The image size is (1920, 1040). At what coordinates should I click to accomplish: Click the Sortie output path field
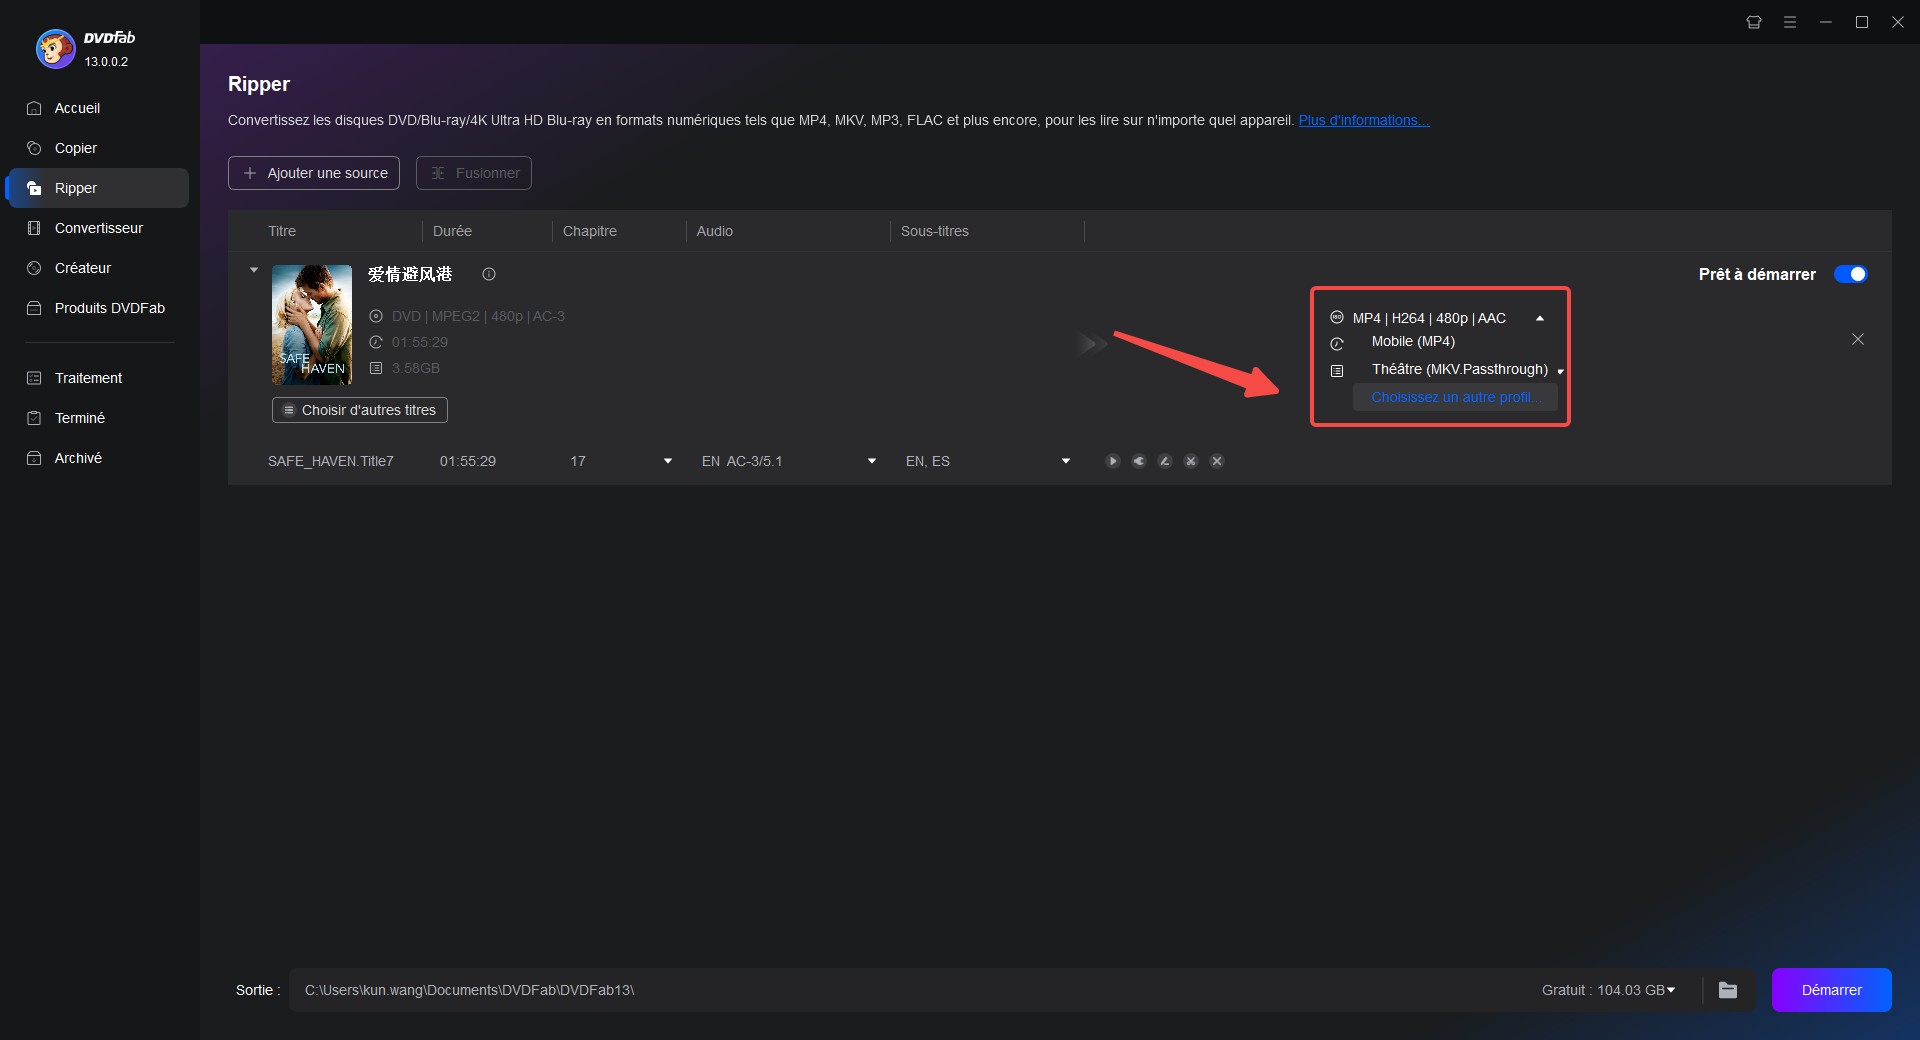[900, 990]
